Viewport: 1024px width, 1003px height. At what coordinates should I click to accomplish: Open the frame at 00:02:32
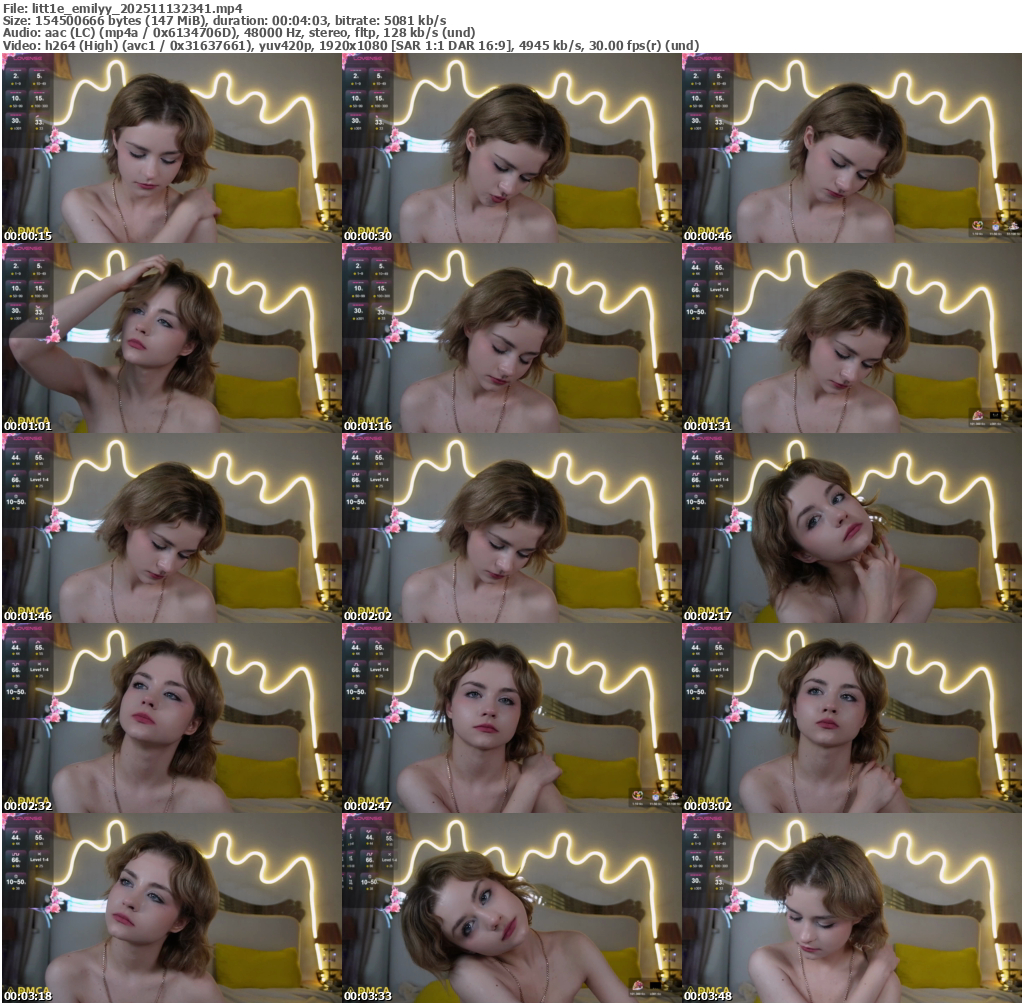tap(171, 718)
